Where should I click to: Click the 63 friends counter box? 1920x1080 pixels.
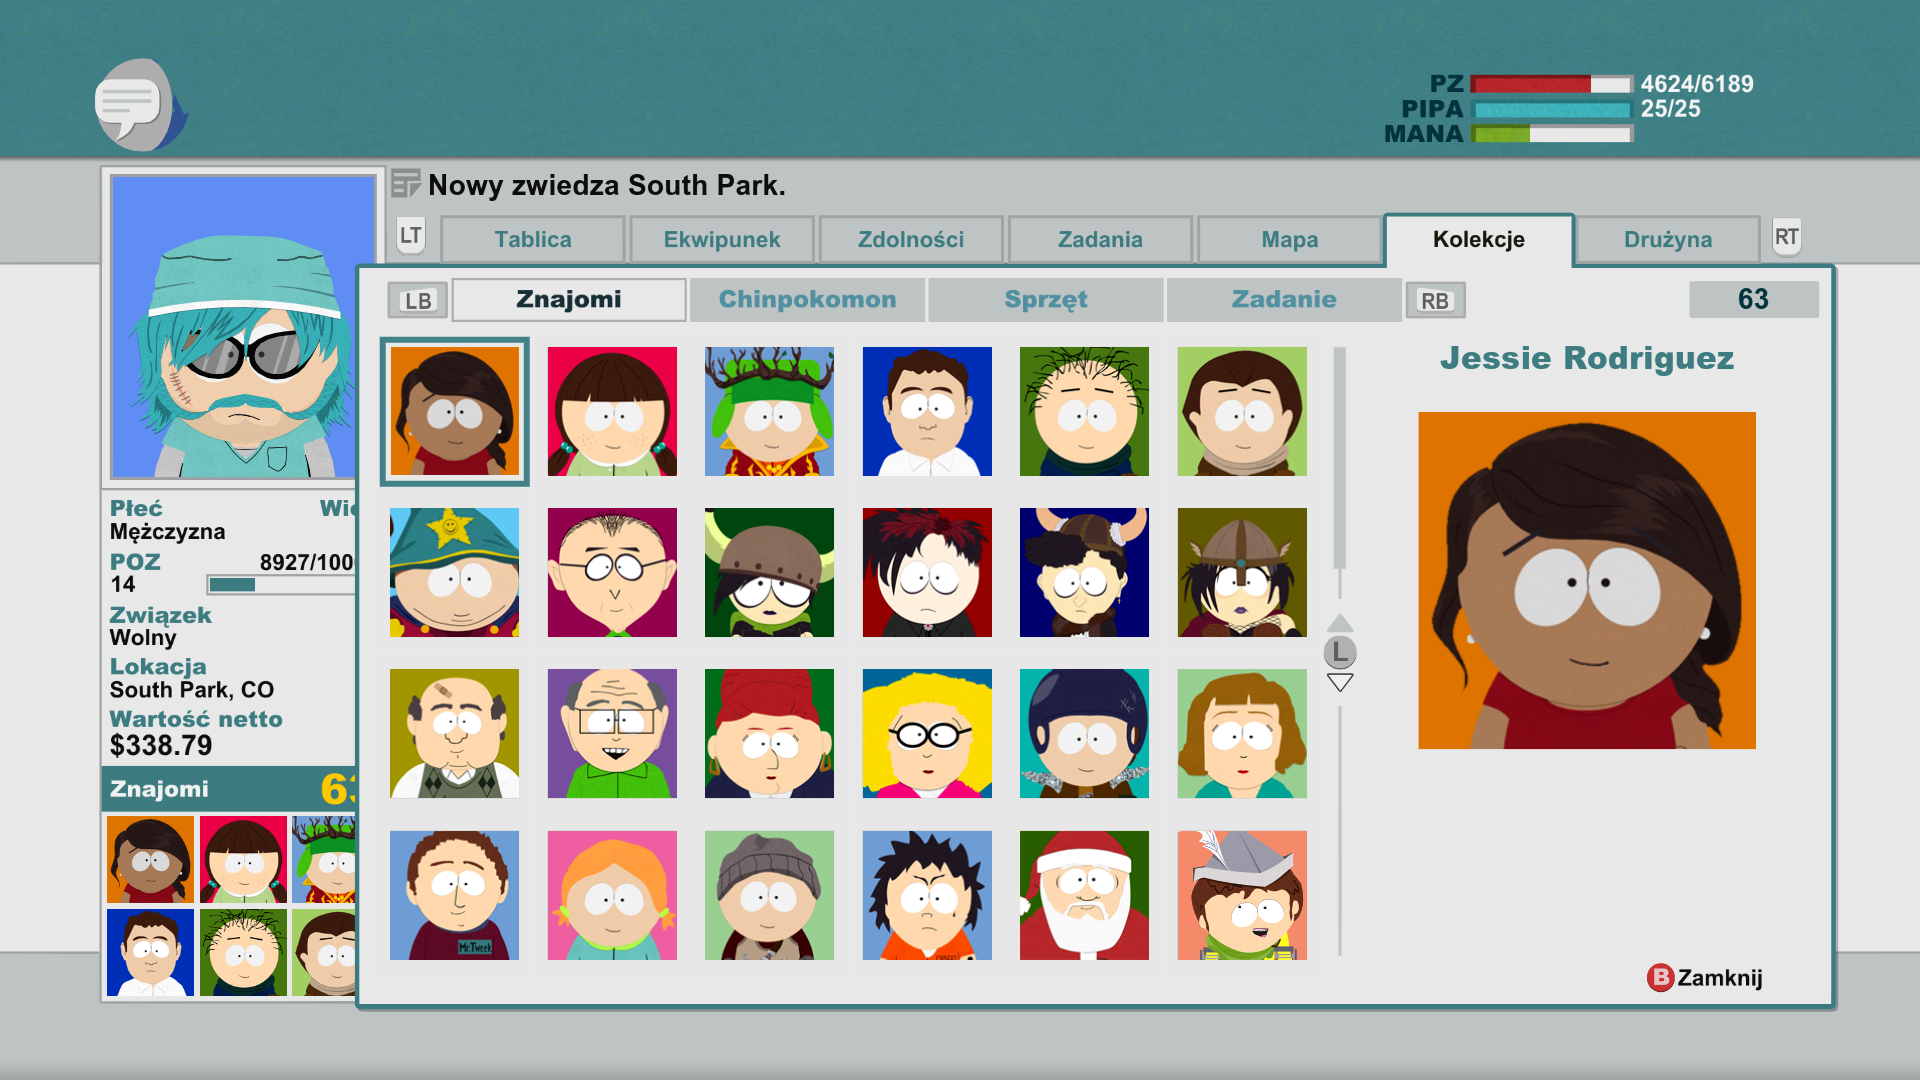pos(1753,299)
